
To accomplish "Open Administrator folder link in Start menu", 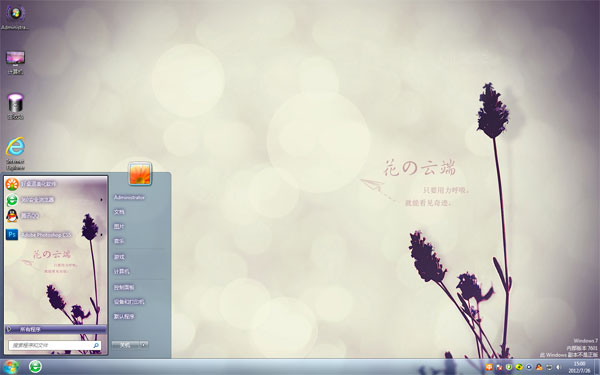I will 129,197.
